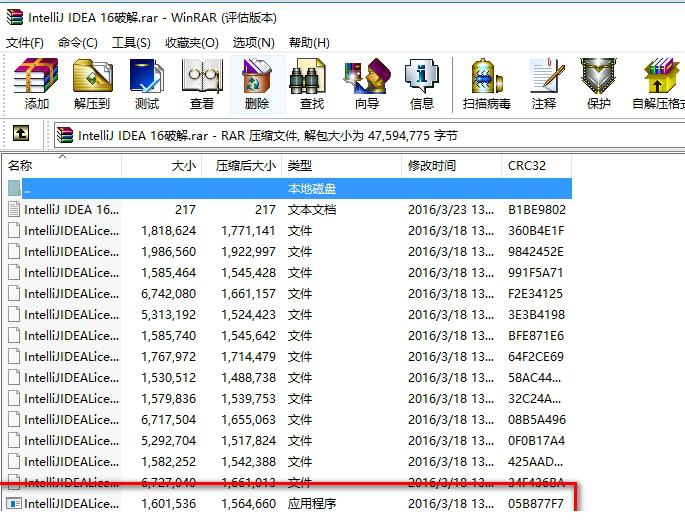Click CRC32 value 05B877F7
This screenshot has width=685, height=531.
tap(536, 503)
